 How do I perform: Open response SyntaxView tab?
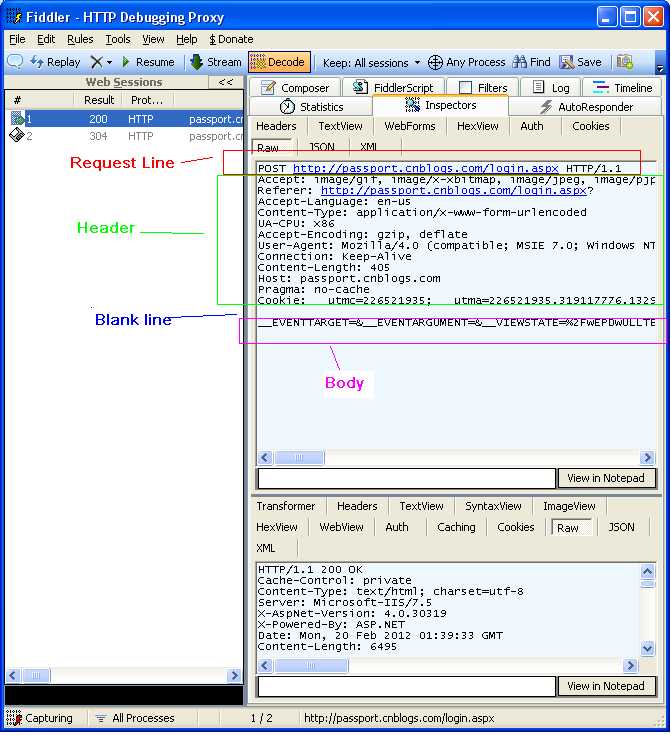coord(493,506)
